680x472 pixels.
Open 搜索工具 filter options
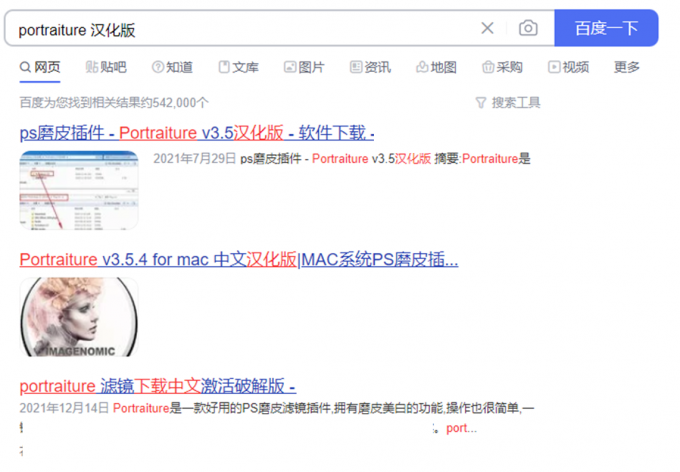[508, 103]
